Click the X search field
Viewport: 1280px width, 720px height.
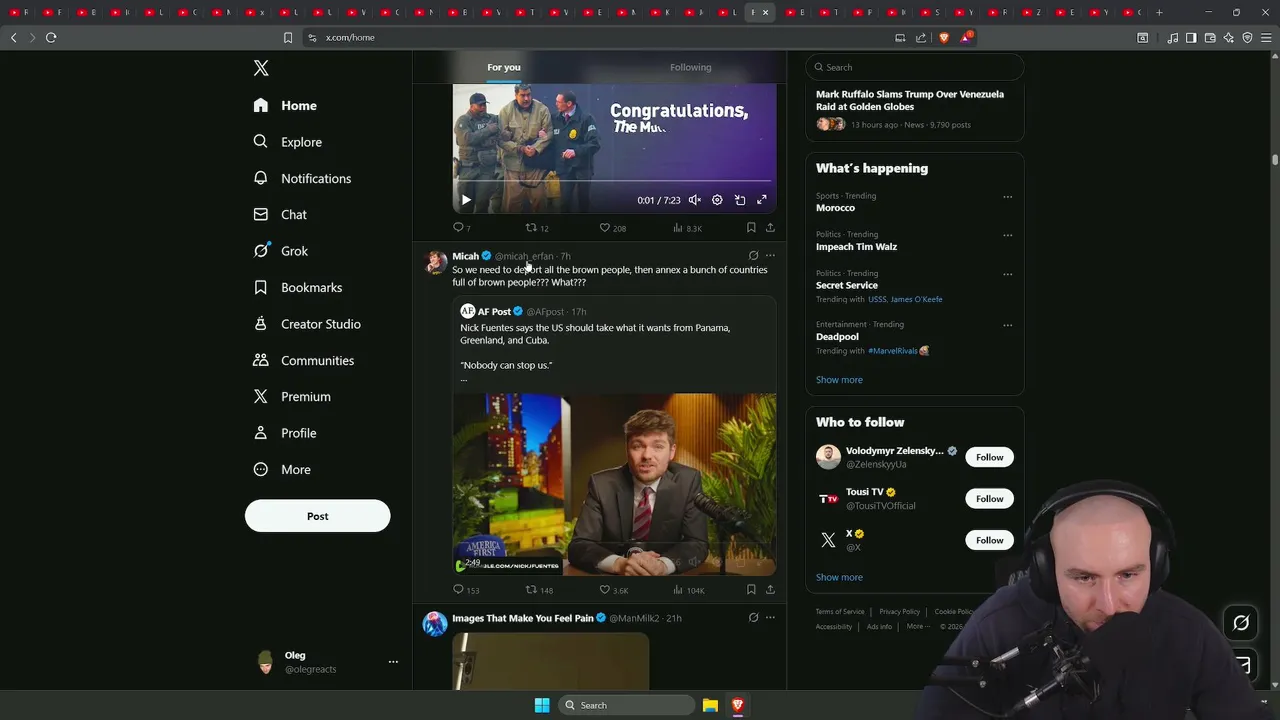(x=915, y=67)
